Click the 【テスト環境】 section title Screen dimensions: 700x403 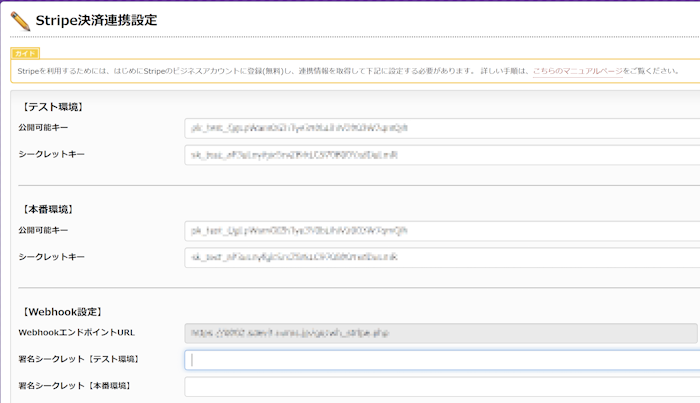(x=51, y=107)
